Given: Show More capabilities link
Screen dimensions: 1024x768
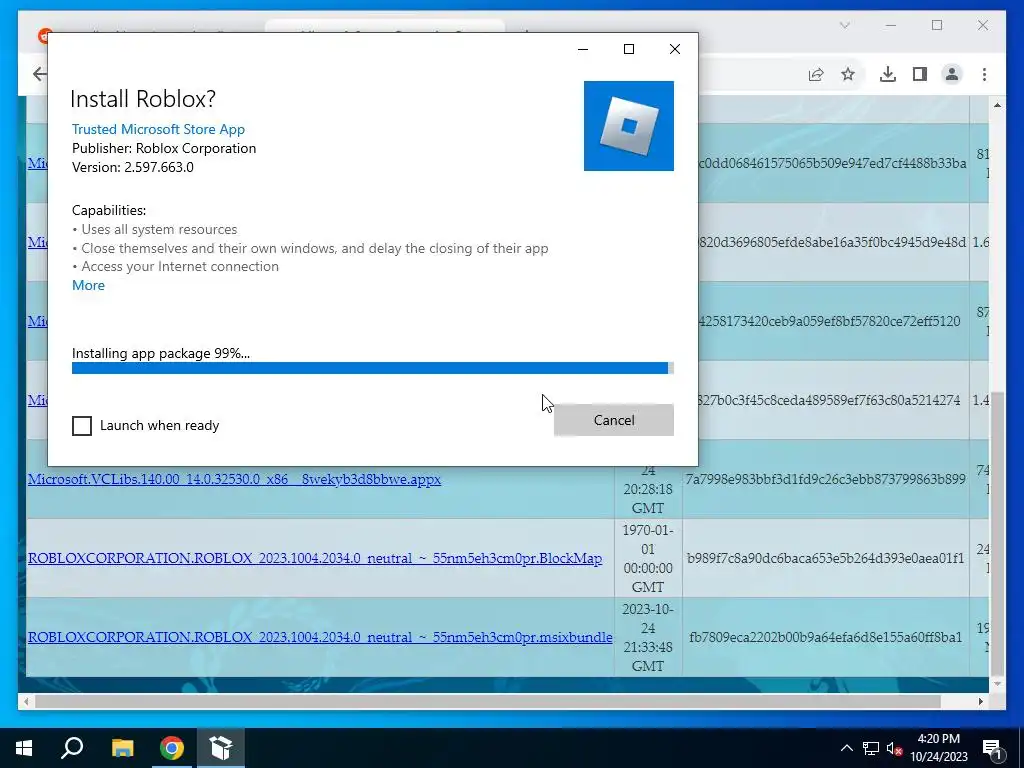Looking at the screenshot, I should pos(88,285).
